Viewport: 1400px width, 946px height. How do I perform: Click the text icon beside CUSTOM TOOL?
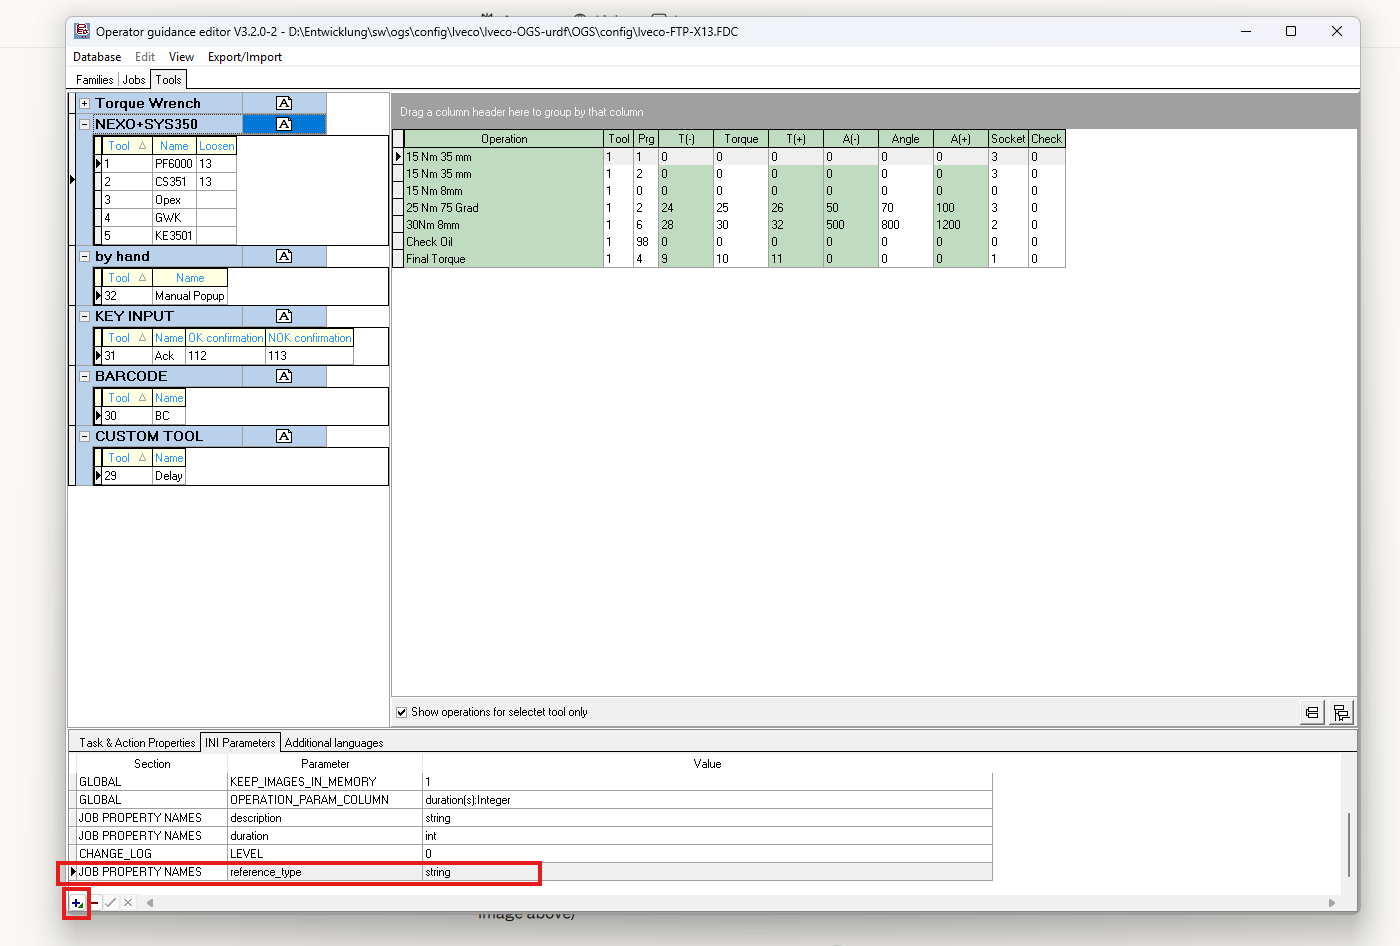point(284,436)
